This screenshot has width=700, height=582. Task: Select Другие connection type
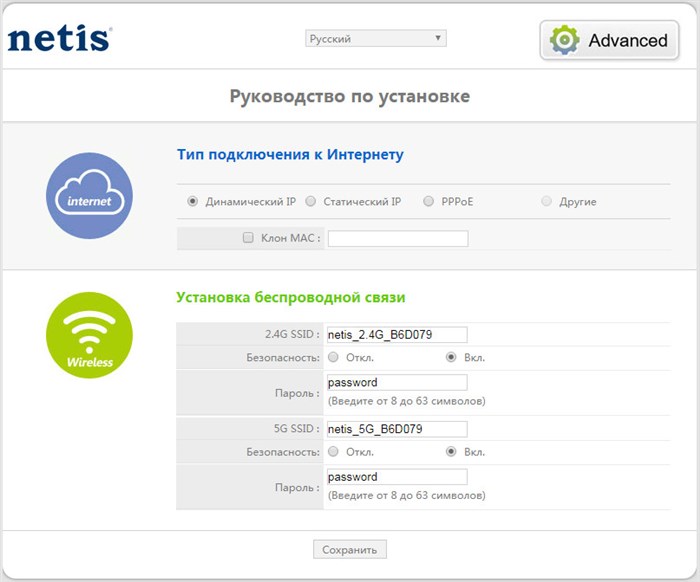click(546, 201)
